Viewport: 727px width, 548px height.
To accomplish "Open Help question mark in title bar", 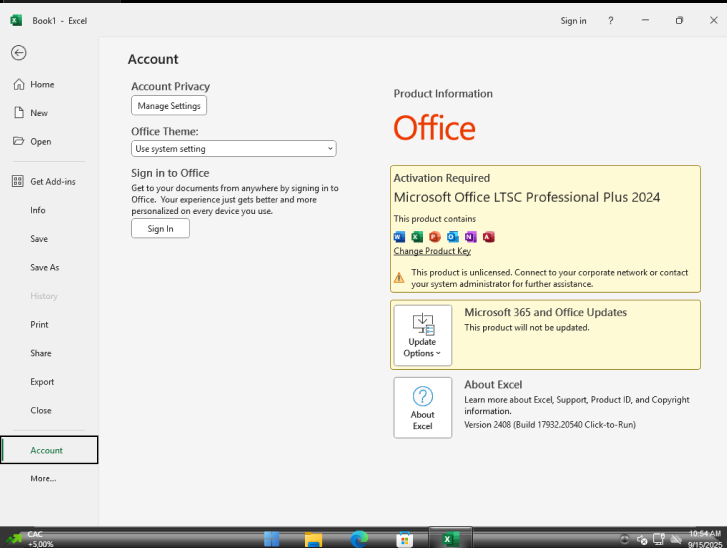I will (x=611, y=21).
